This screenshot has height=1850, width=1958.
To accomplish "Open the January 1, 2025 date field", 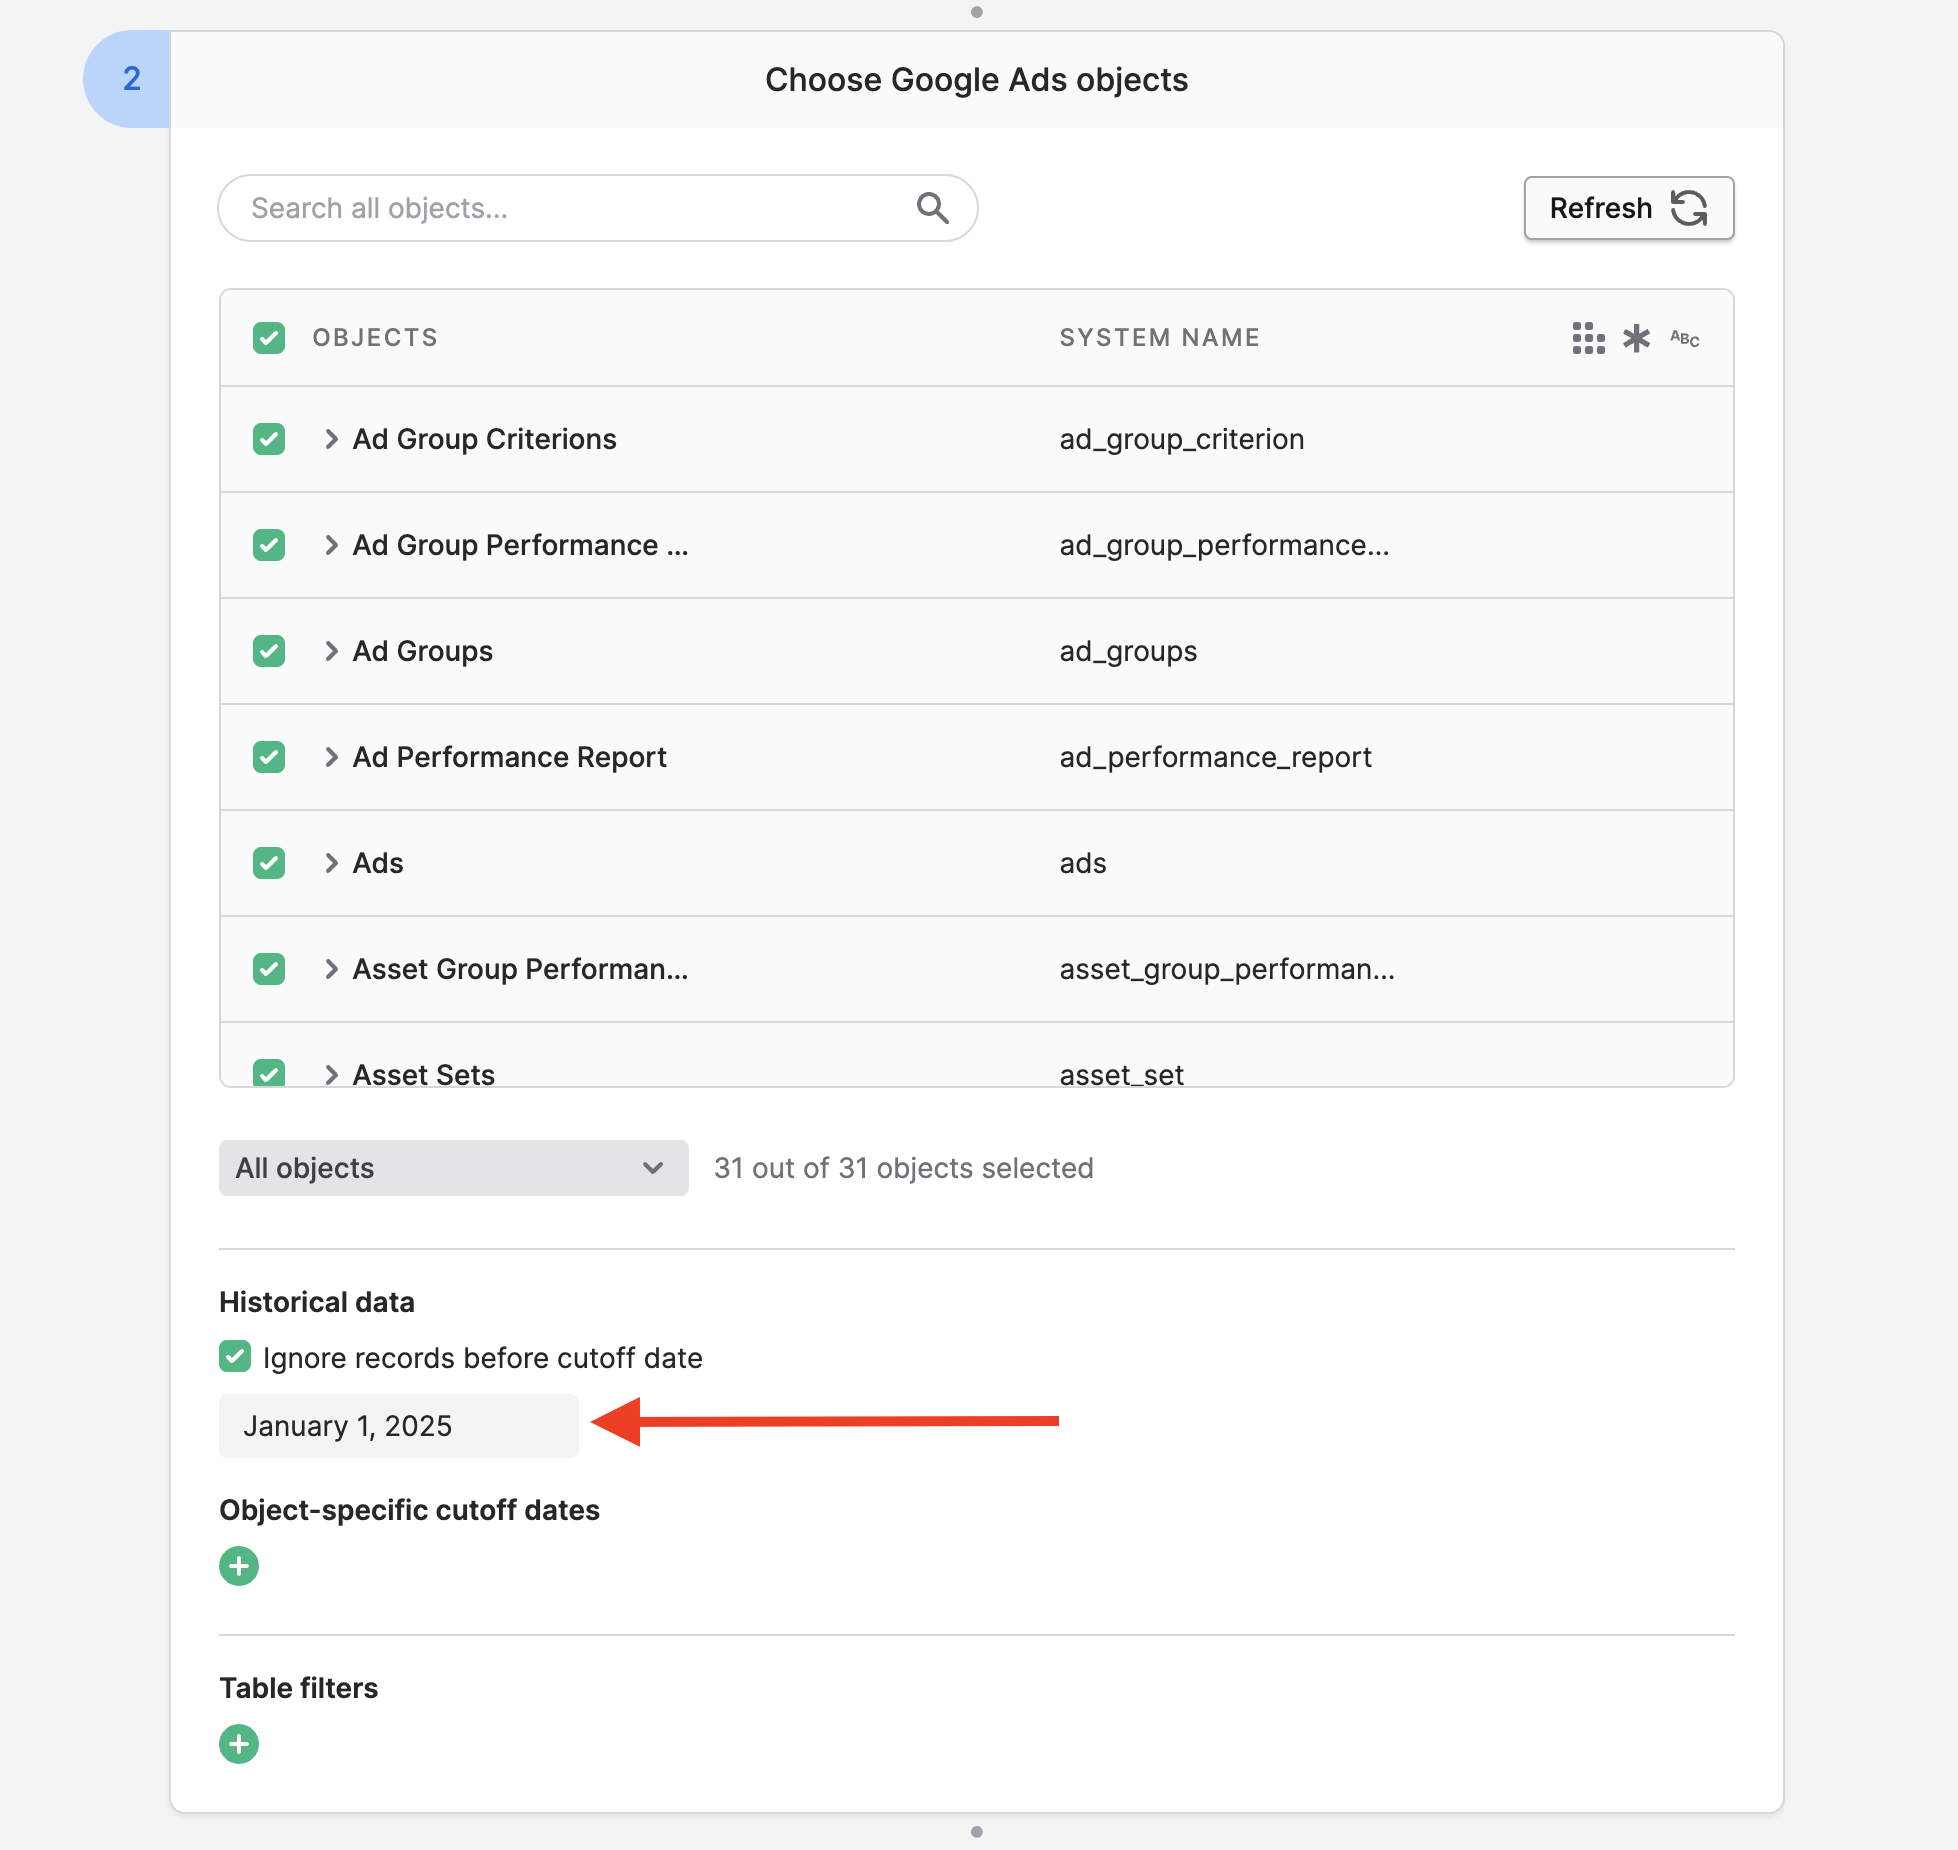I will (398, 1426).
